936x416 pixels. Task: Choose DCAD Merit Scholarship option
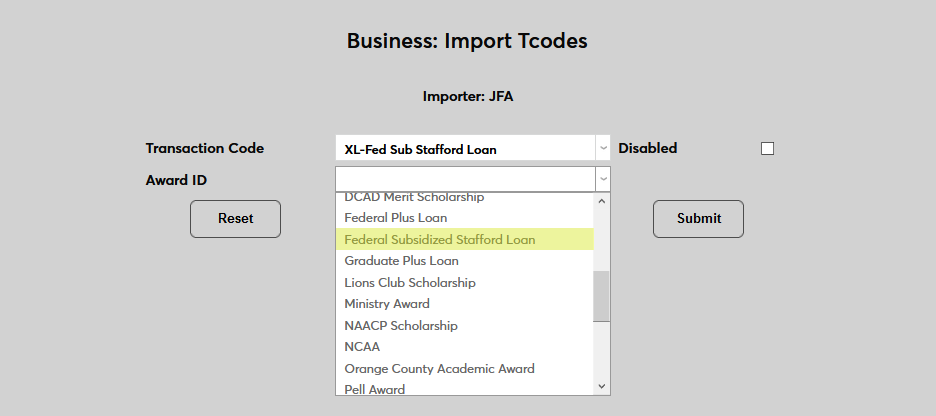tap(414, 198)
